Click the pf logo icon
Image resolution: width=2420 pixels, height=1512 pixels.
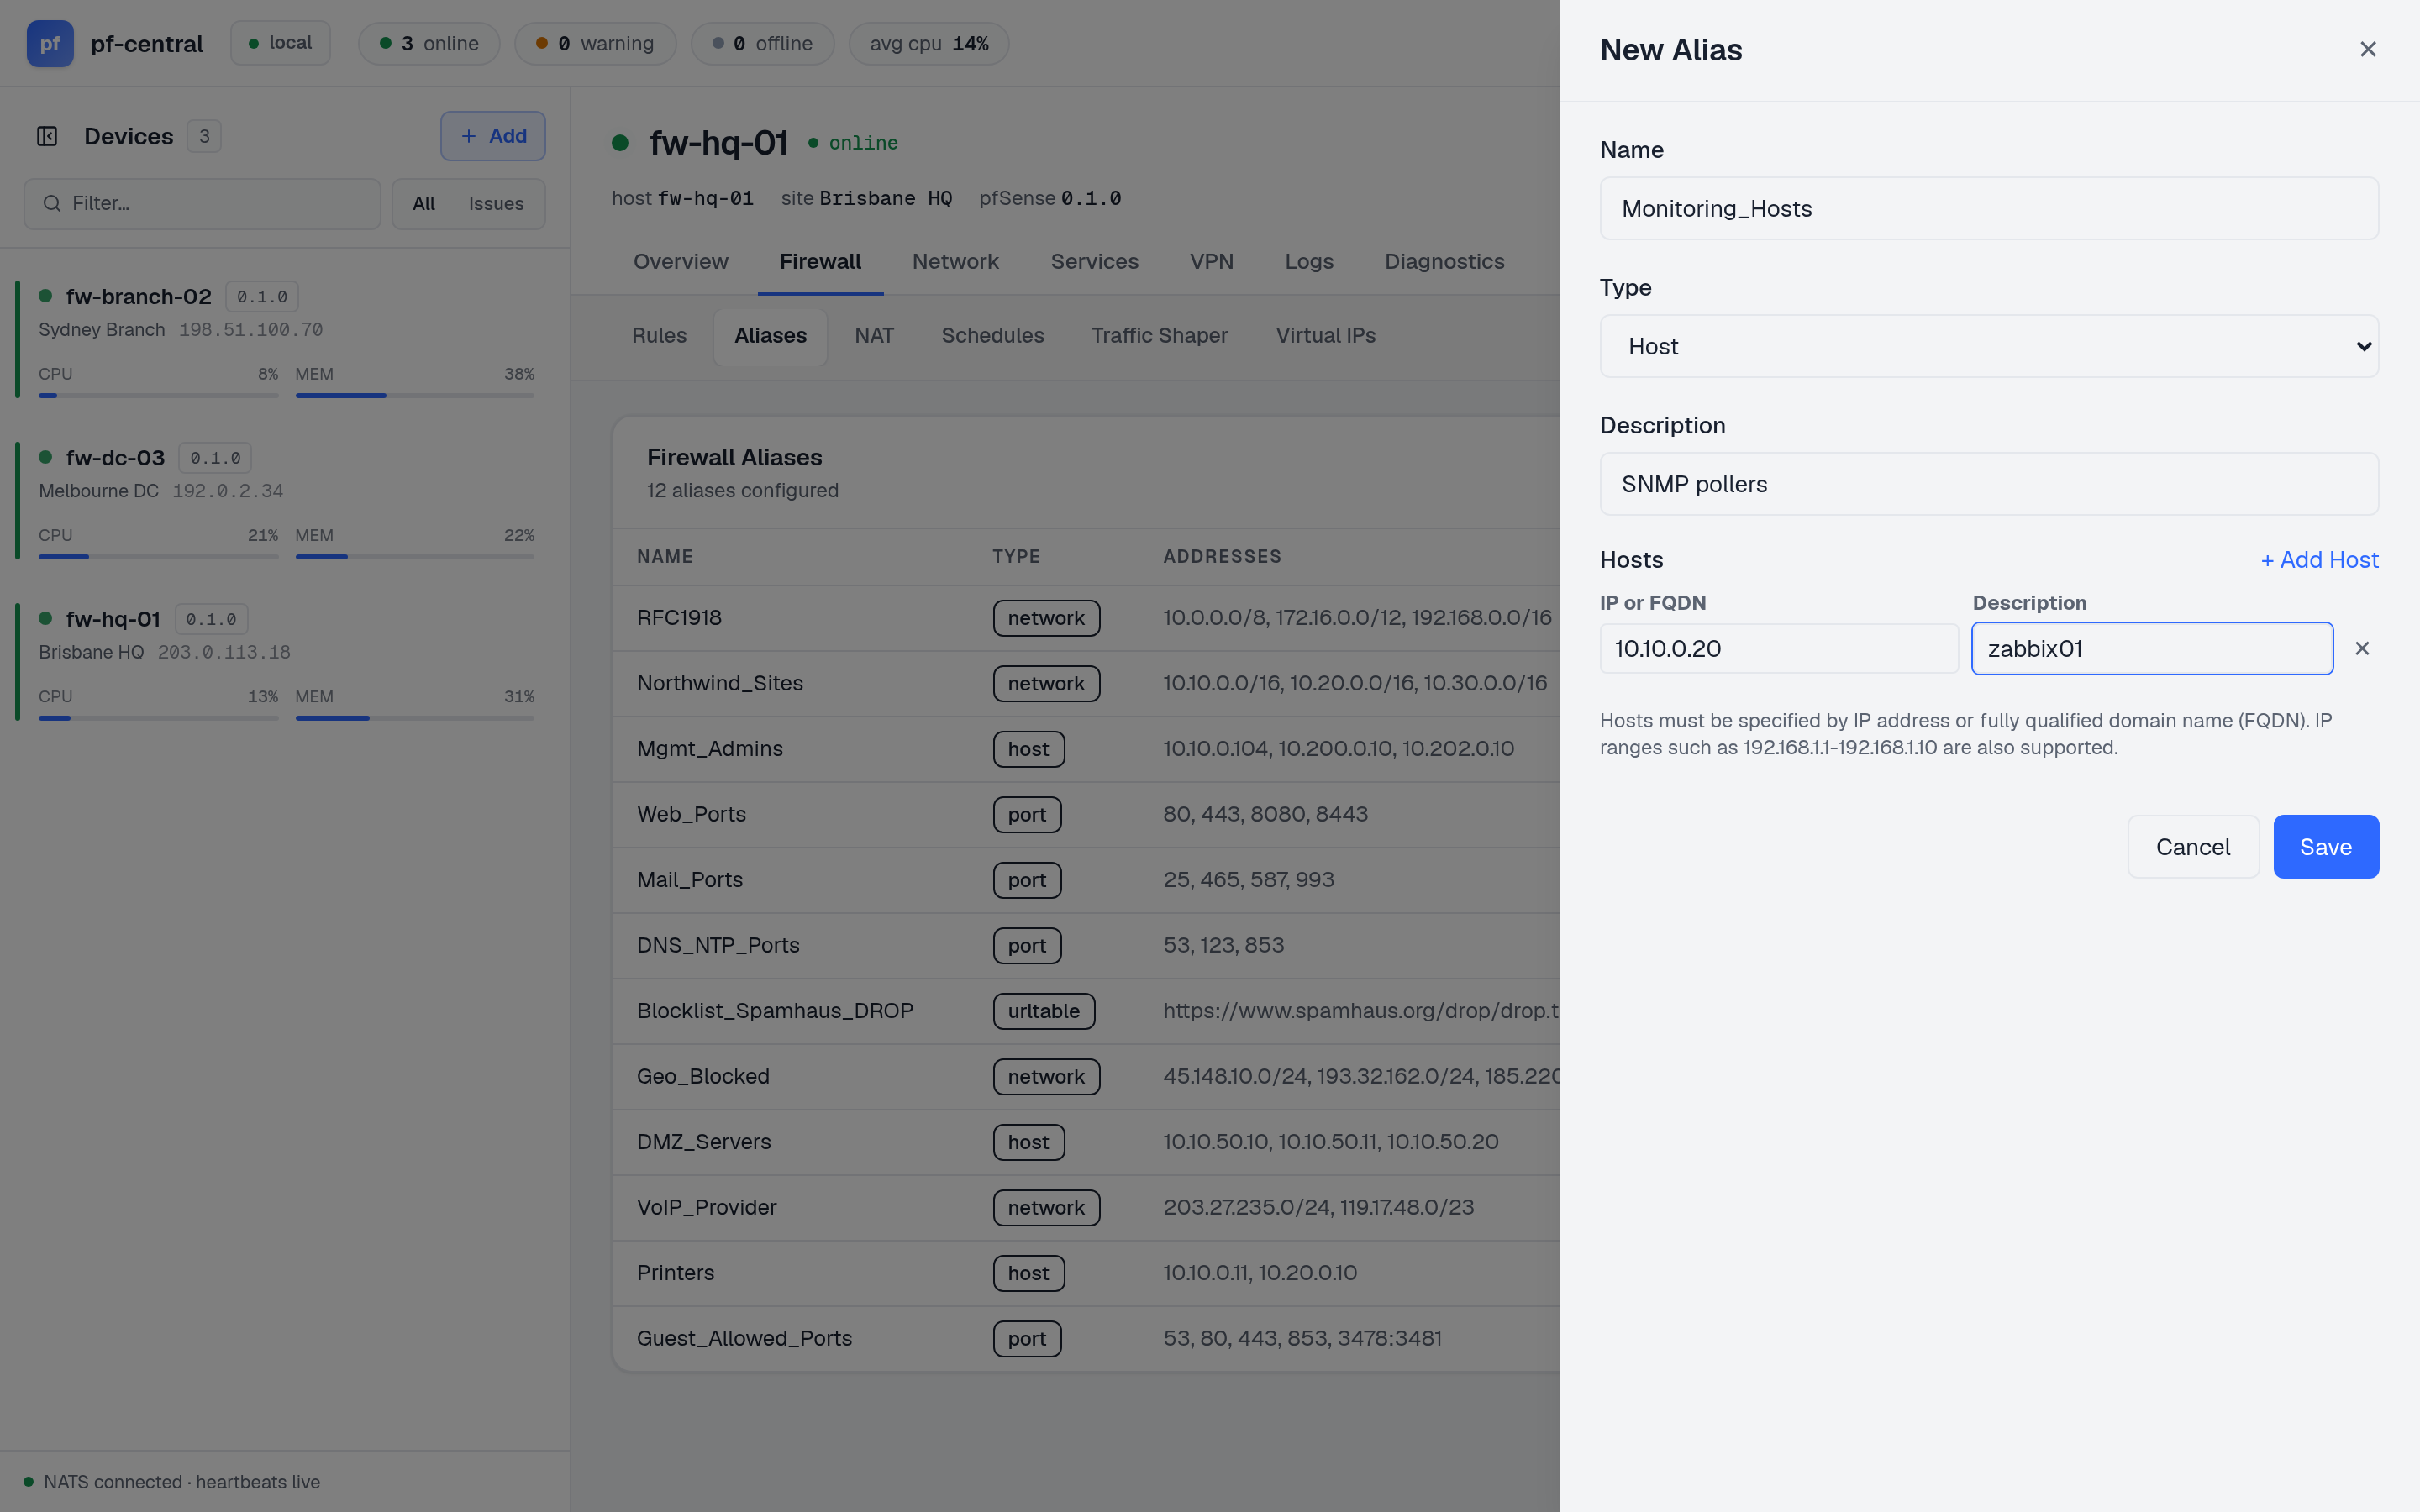[50, 43]
